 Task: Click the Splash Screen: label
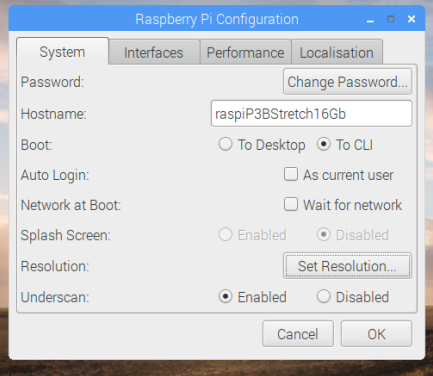coord(66,235)
